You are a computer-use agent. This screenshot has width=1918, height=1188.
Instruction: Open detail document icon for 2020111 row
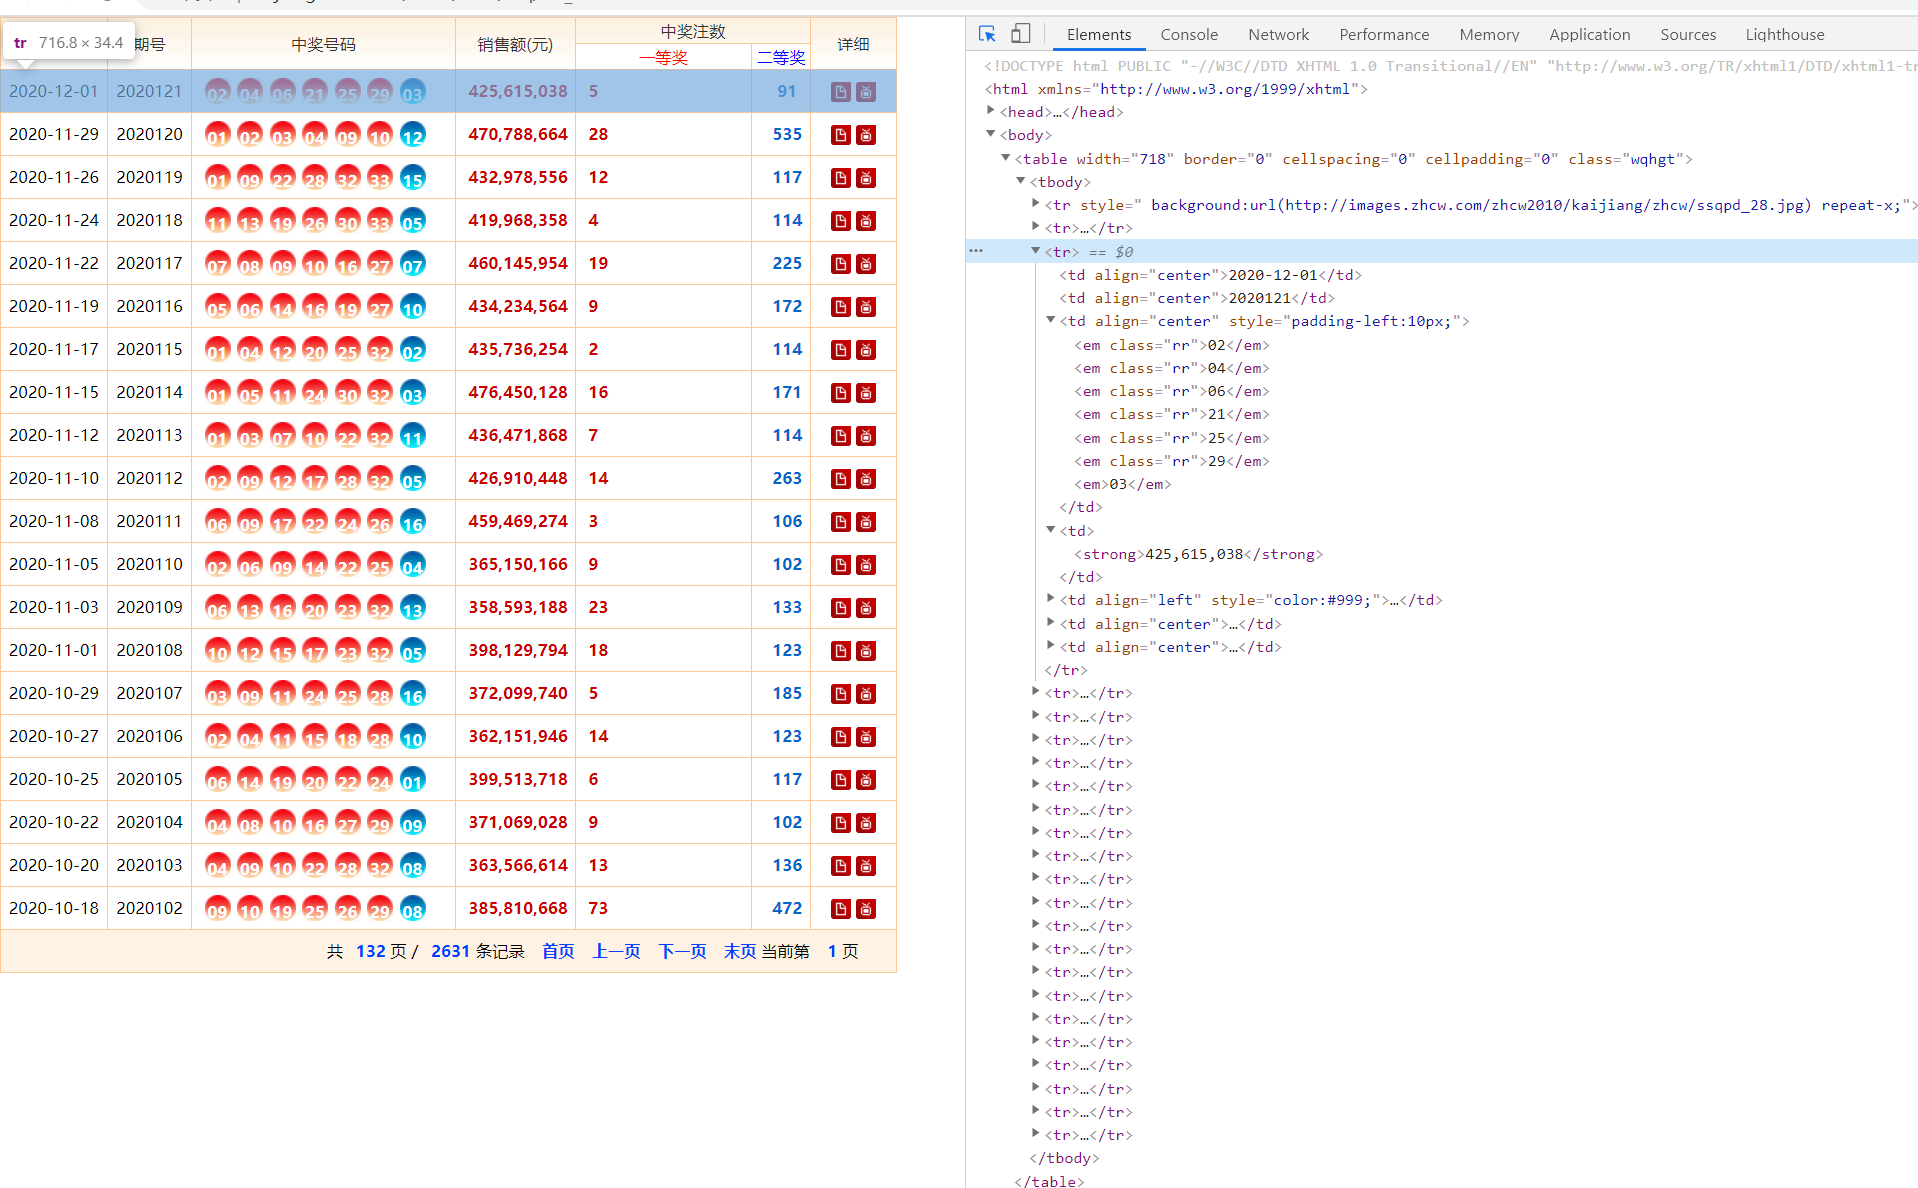(841, 522)
